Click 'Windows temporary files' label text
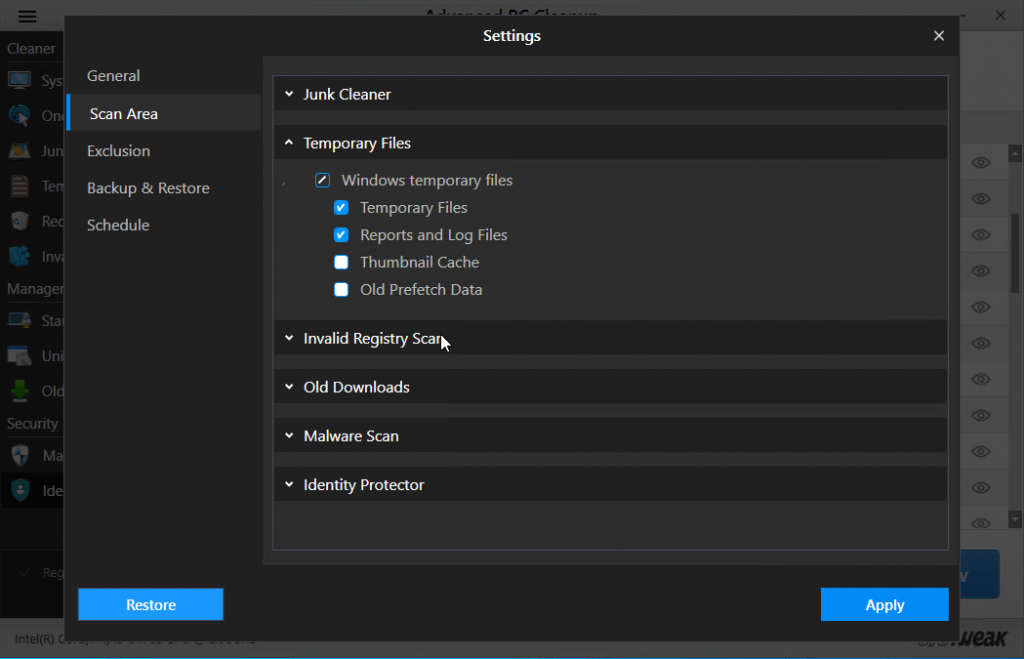This screenshot has width=1024, height=659. [427, 180]
